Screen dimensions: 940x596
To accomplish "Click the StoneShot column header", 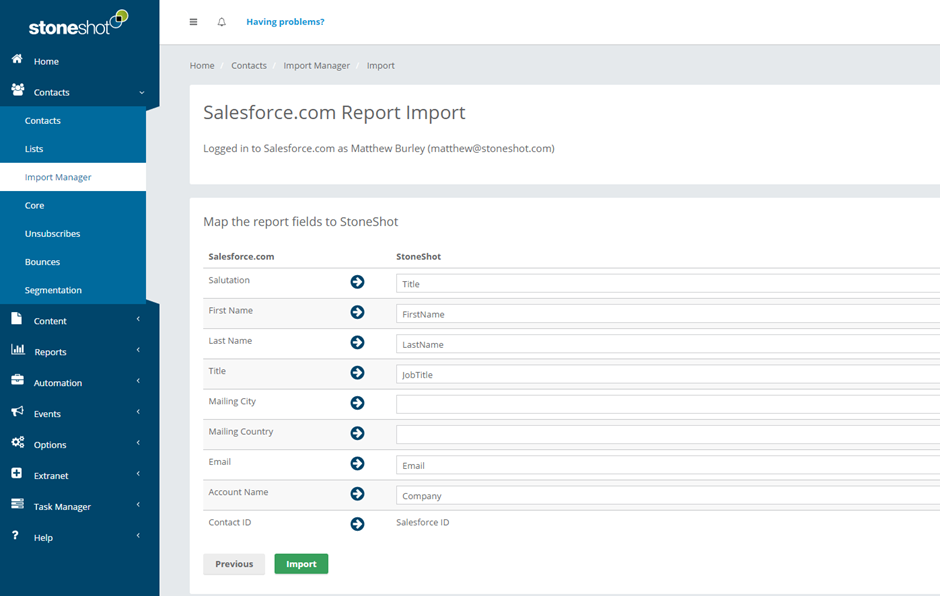I will (x=418, y=256).
